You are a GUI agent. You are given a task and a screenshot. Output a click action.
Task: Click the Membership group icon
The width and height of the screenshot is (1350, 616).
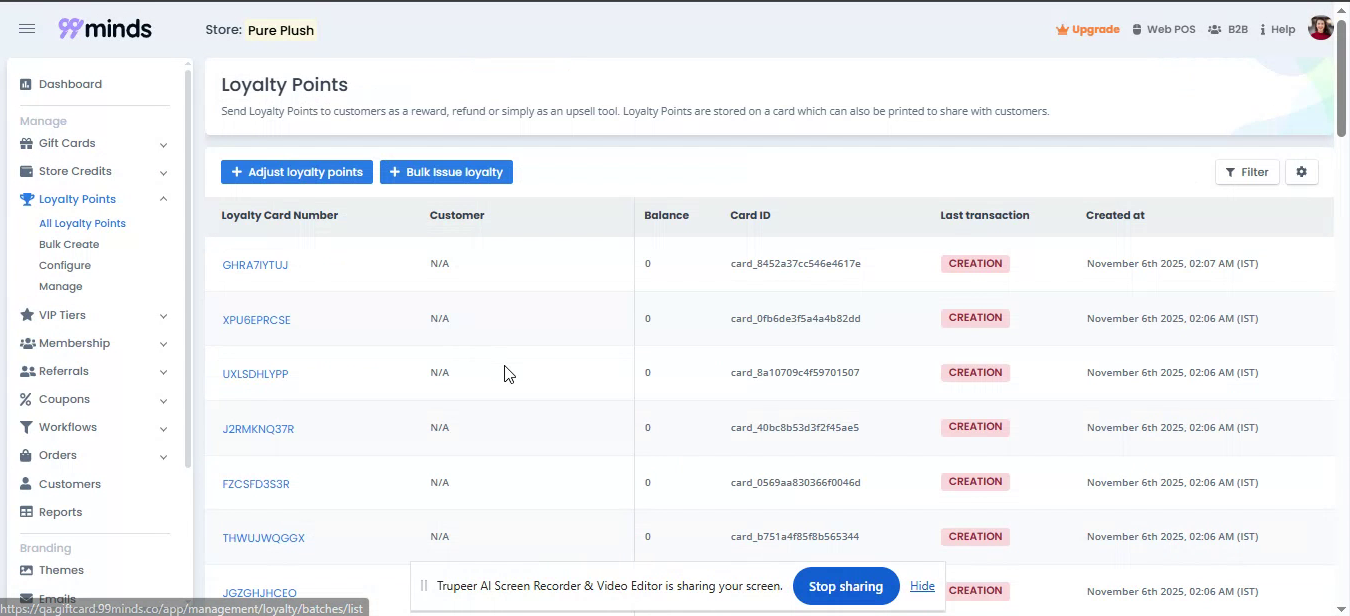click(x=27, y=344)
